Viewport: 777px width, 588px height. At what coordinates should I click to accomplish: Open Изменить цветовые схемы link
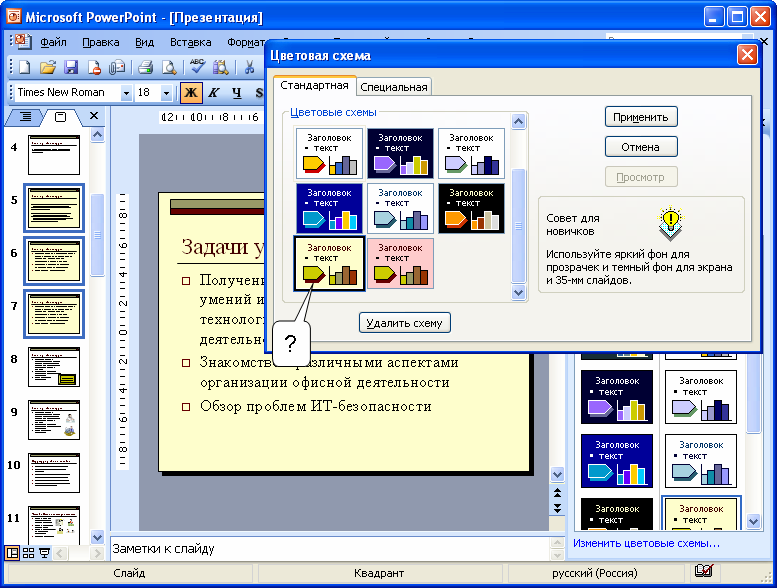pos(646,543)
